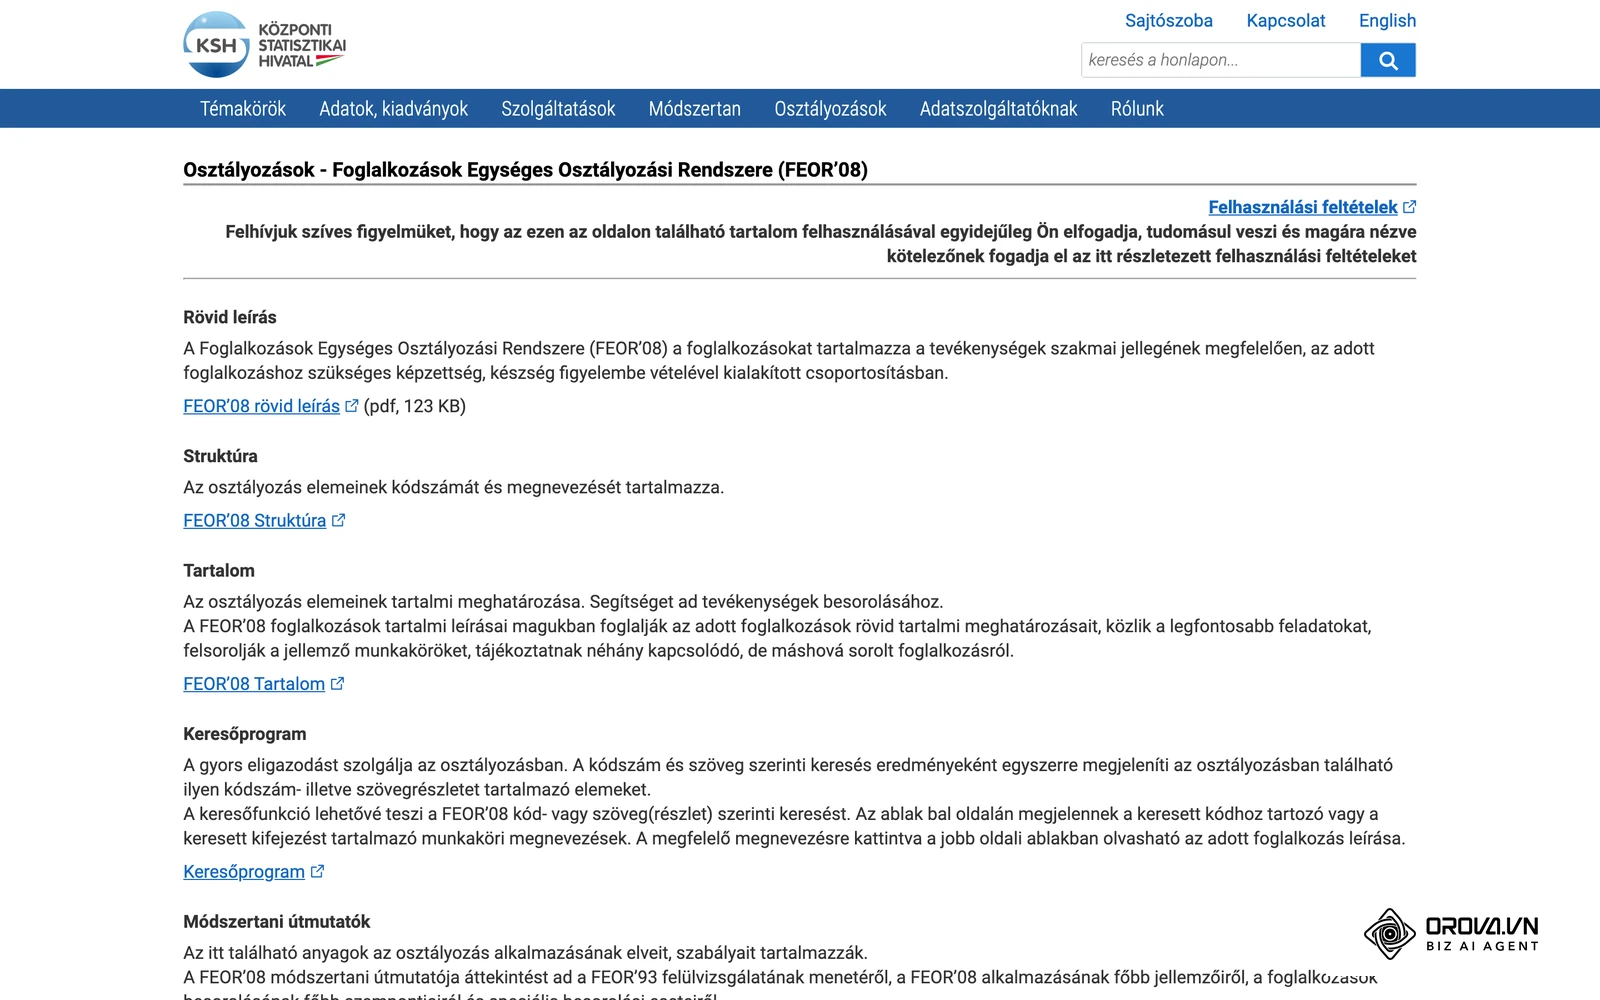Open the Kapcsolat link
Screen dimensions: 1600x1000
(1286, 20)
